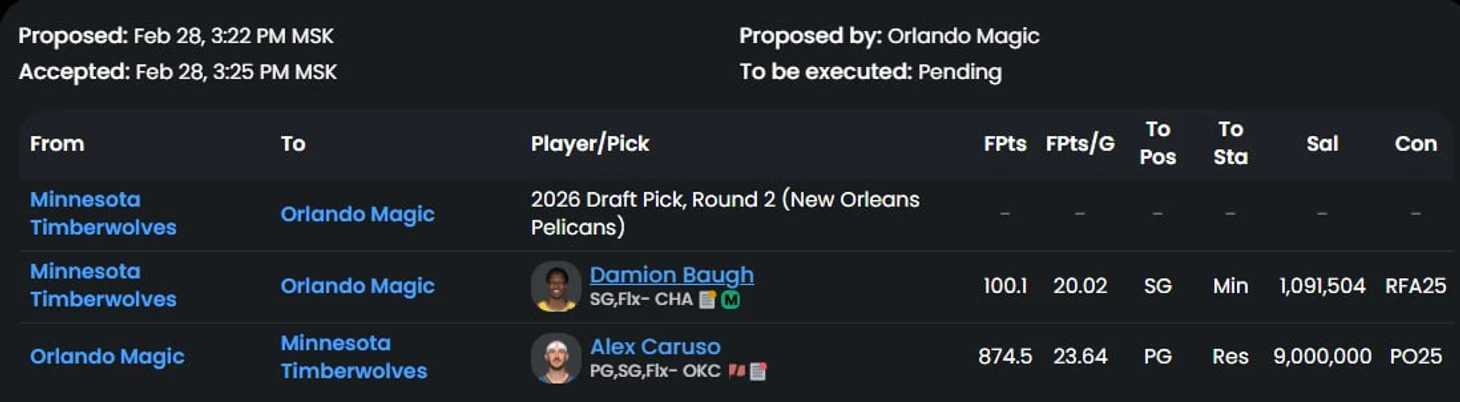1460x402 pixels.
Task: Open Orlando Magic link in Alex Caruso row
Action: point(107,357)
